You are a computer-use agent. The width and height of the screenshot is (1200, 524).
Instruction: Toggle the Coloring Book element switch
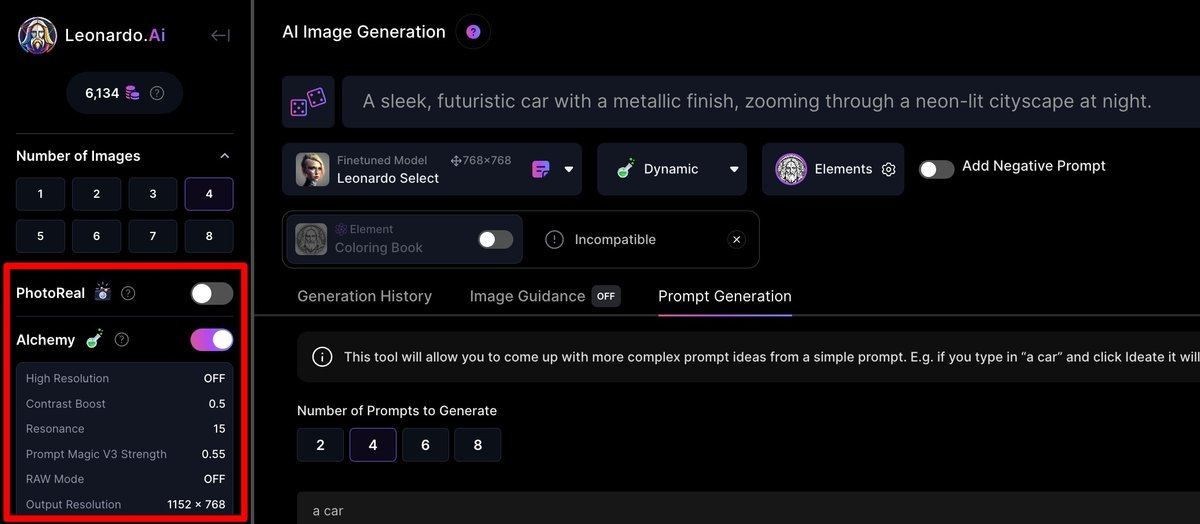click(495, 240)
